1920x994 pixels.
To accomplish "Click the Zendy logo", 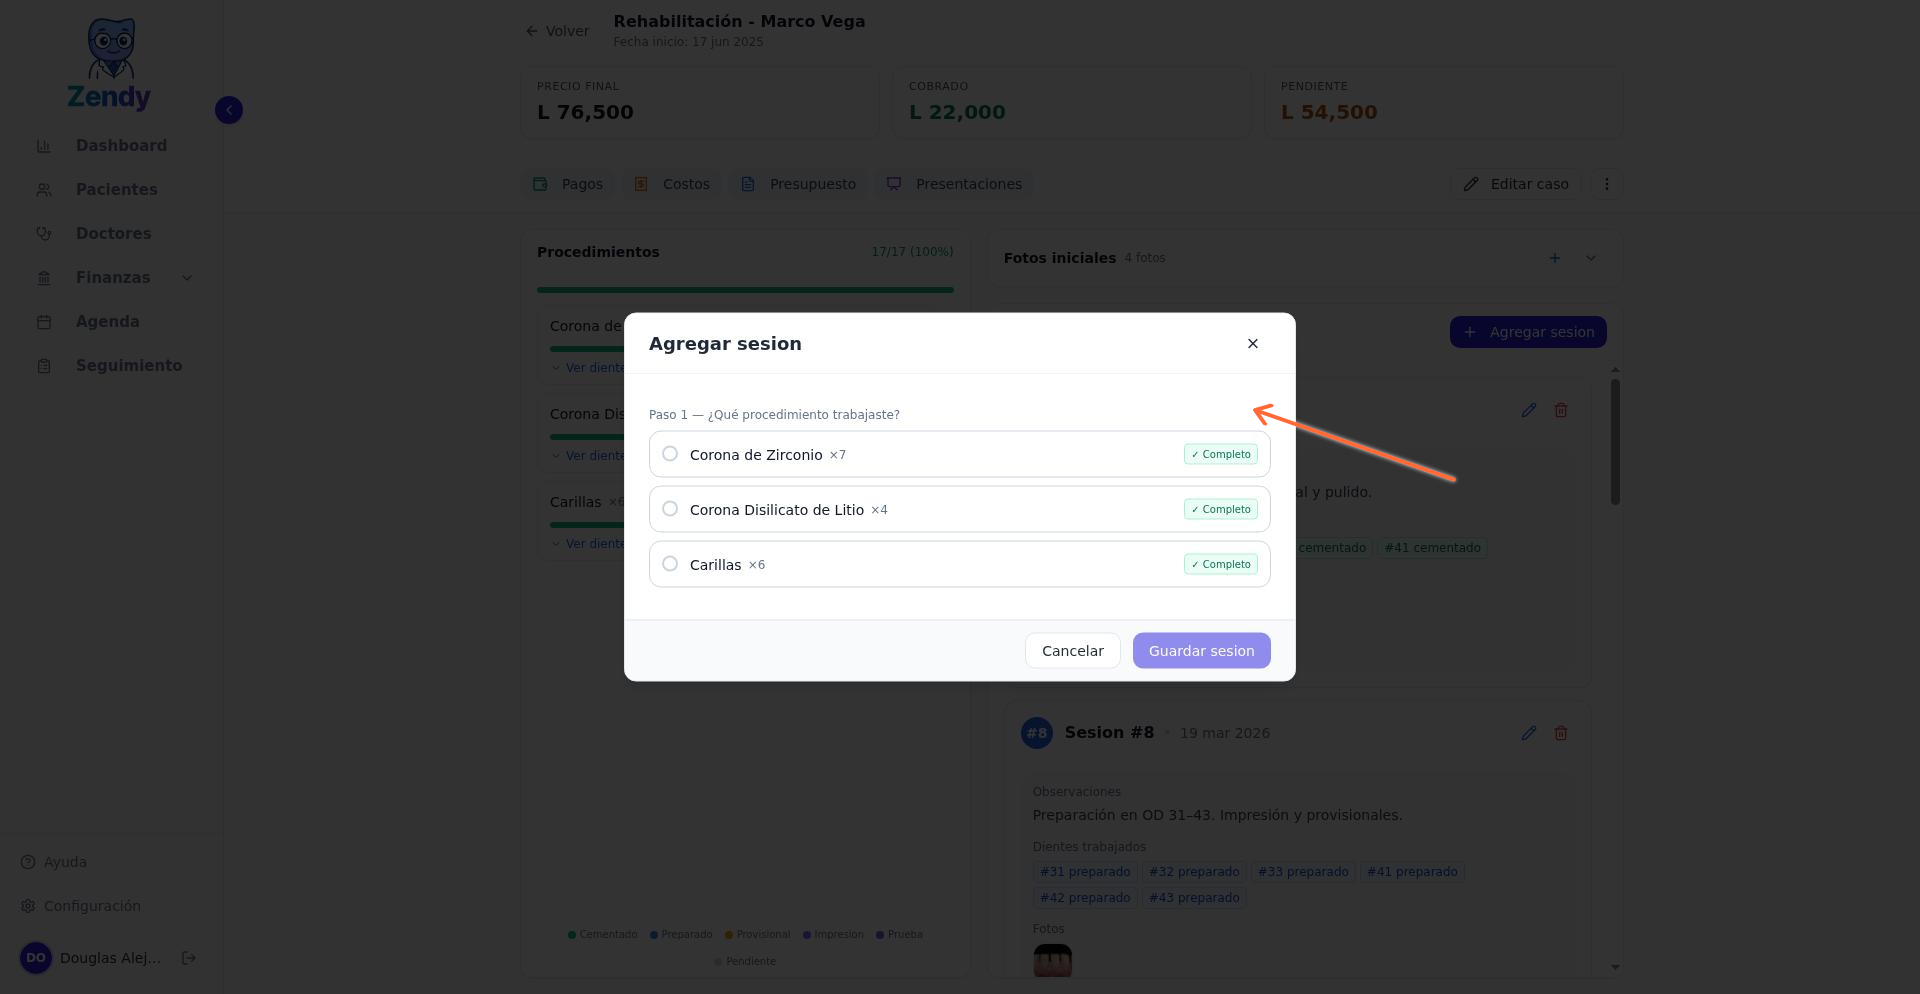I will pos(110,64).
